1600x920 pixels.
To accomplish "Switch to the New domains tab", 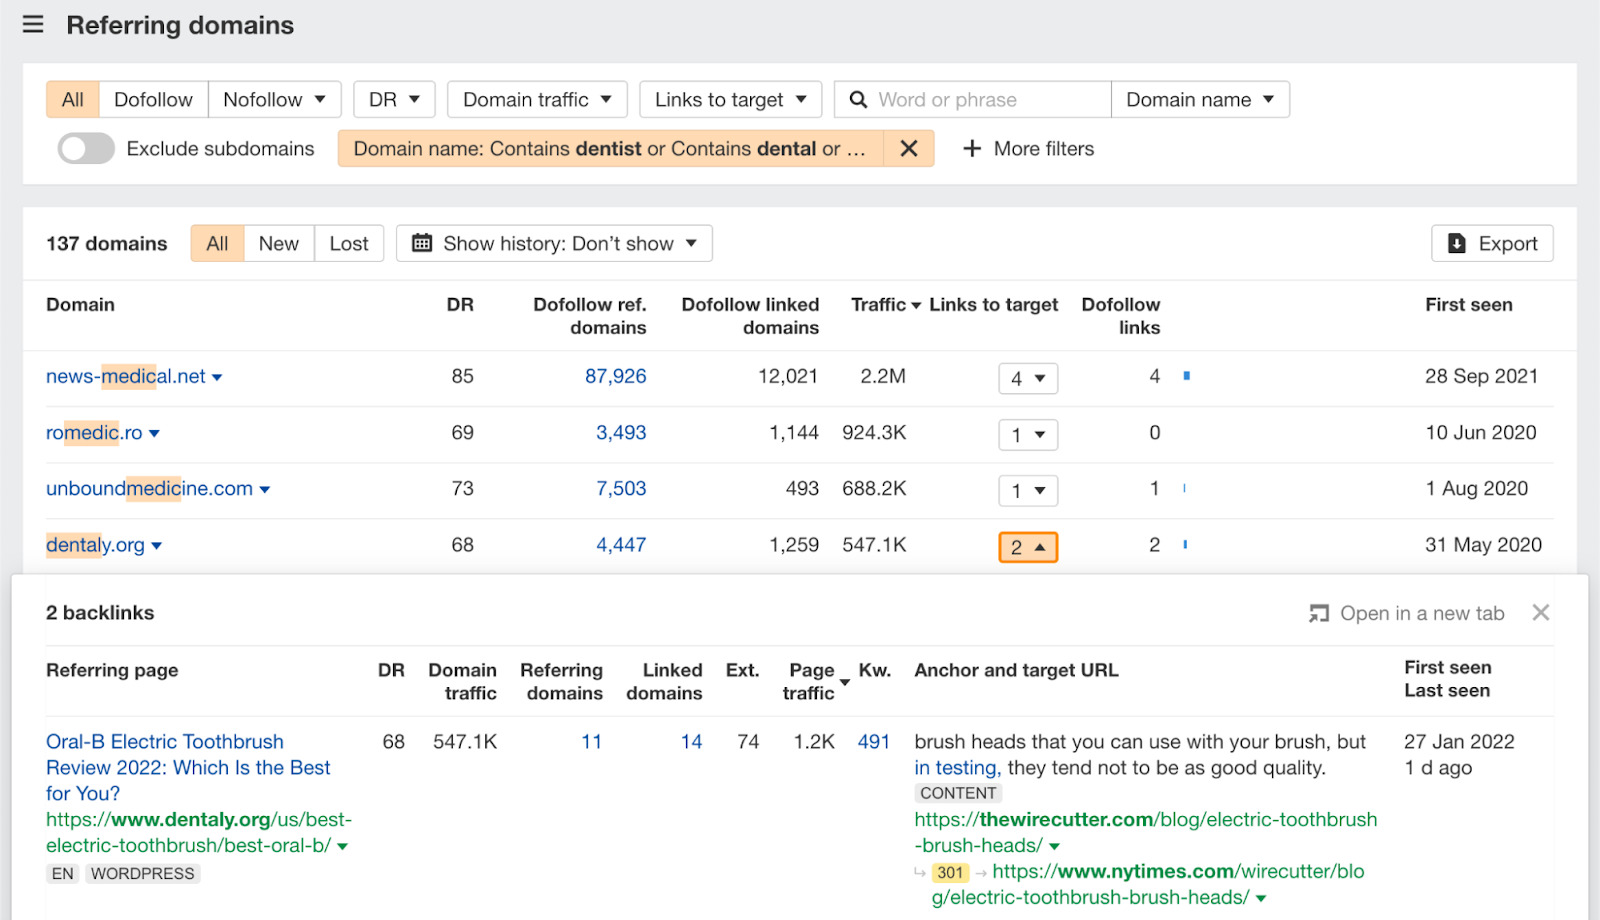I will coord(279,242).
